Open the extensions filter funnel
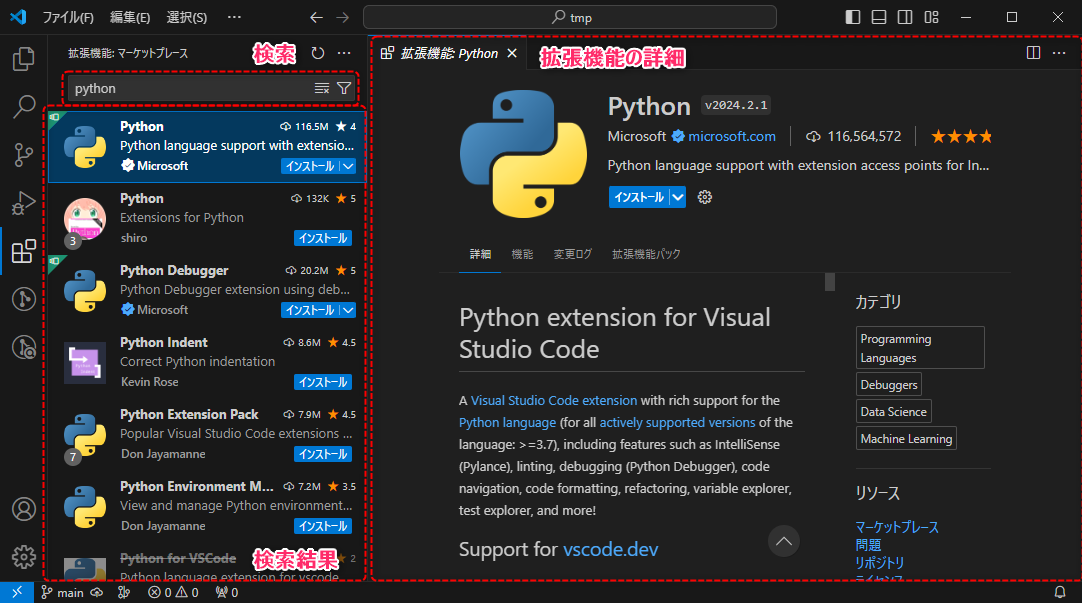 point(344,88)
